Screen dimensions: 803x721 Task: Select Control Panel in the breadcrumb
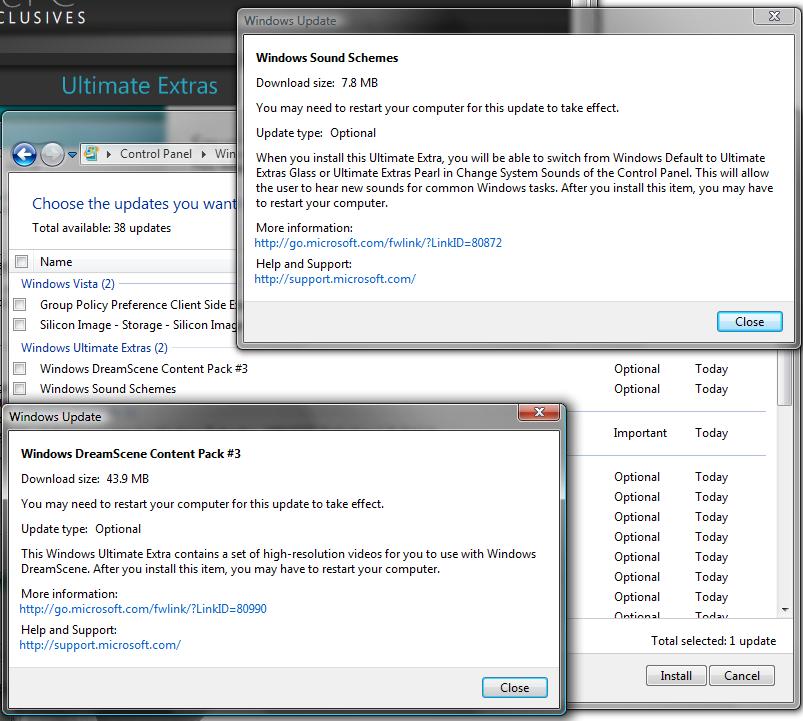(156, 154)
